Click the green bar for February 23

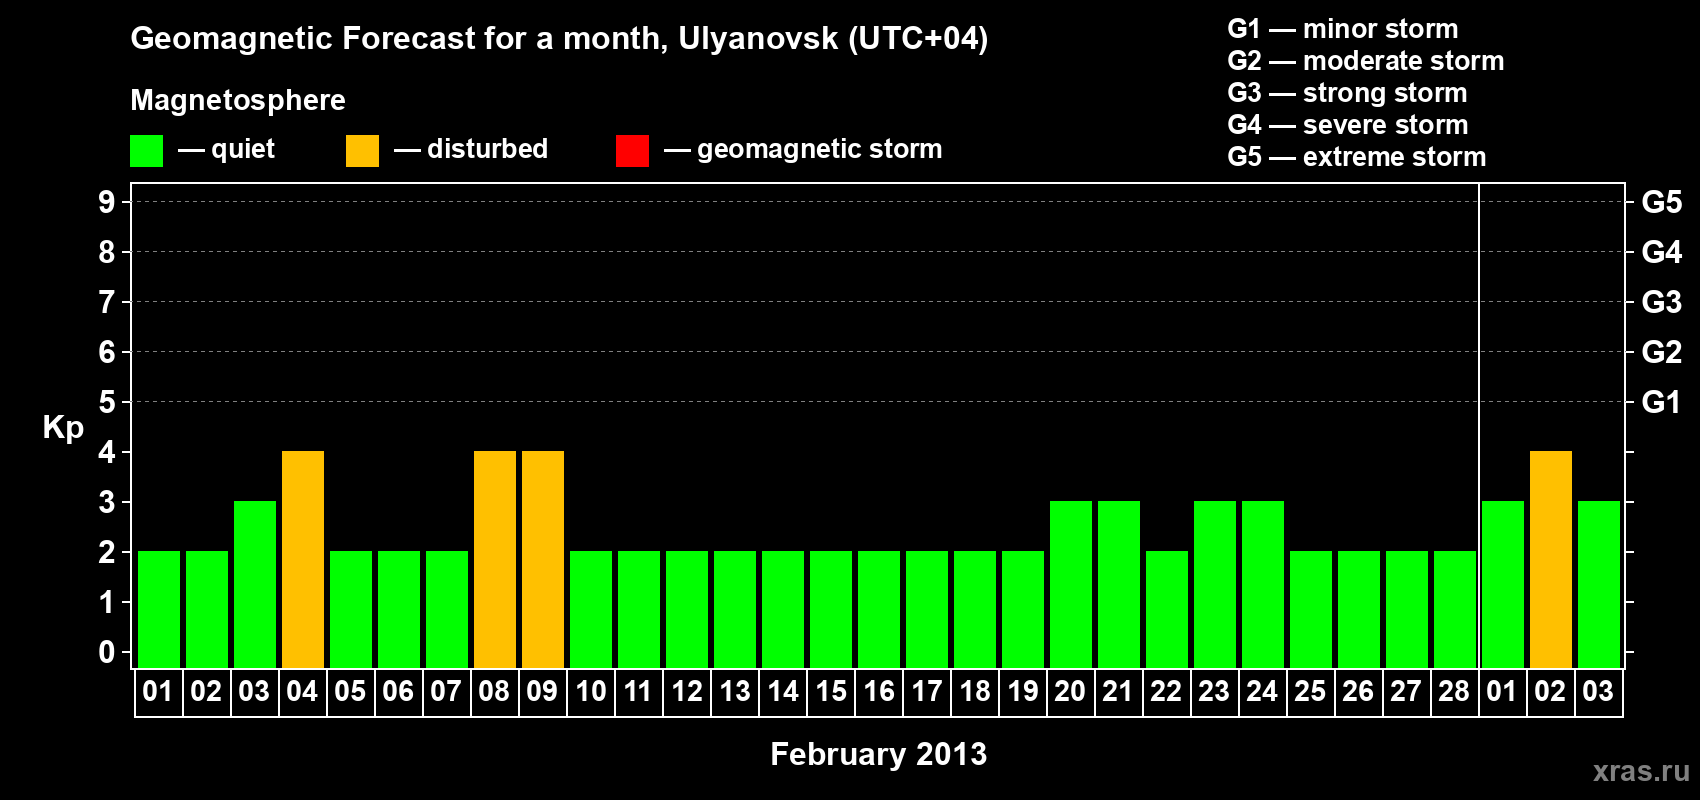[x=1215, y=584]
